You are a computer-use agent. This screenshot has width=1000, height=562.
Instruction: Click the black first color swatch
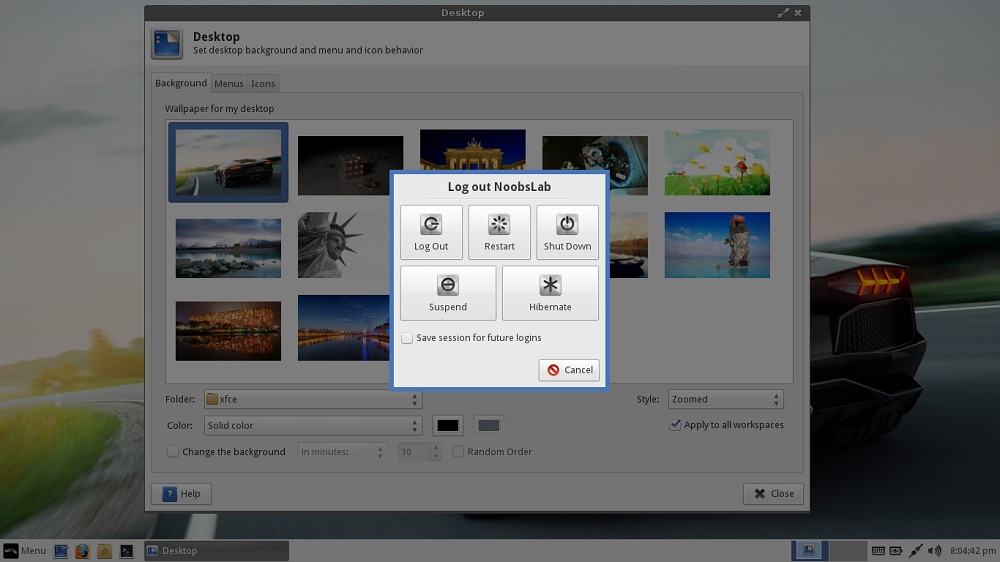(448, 425)
